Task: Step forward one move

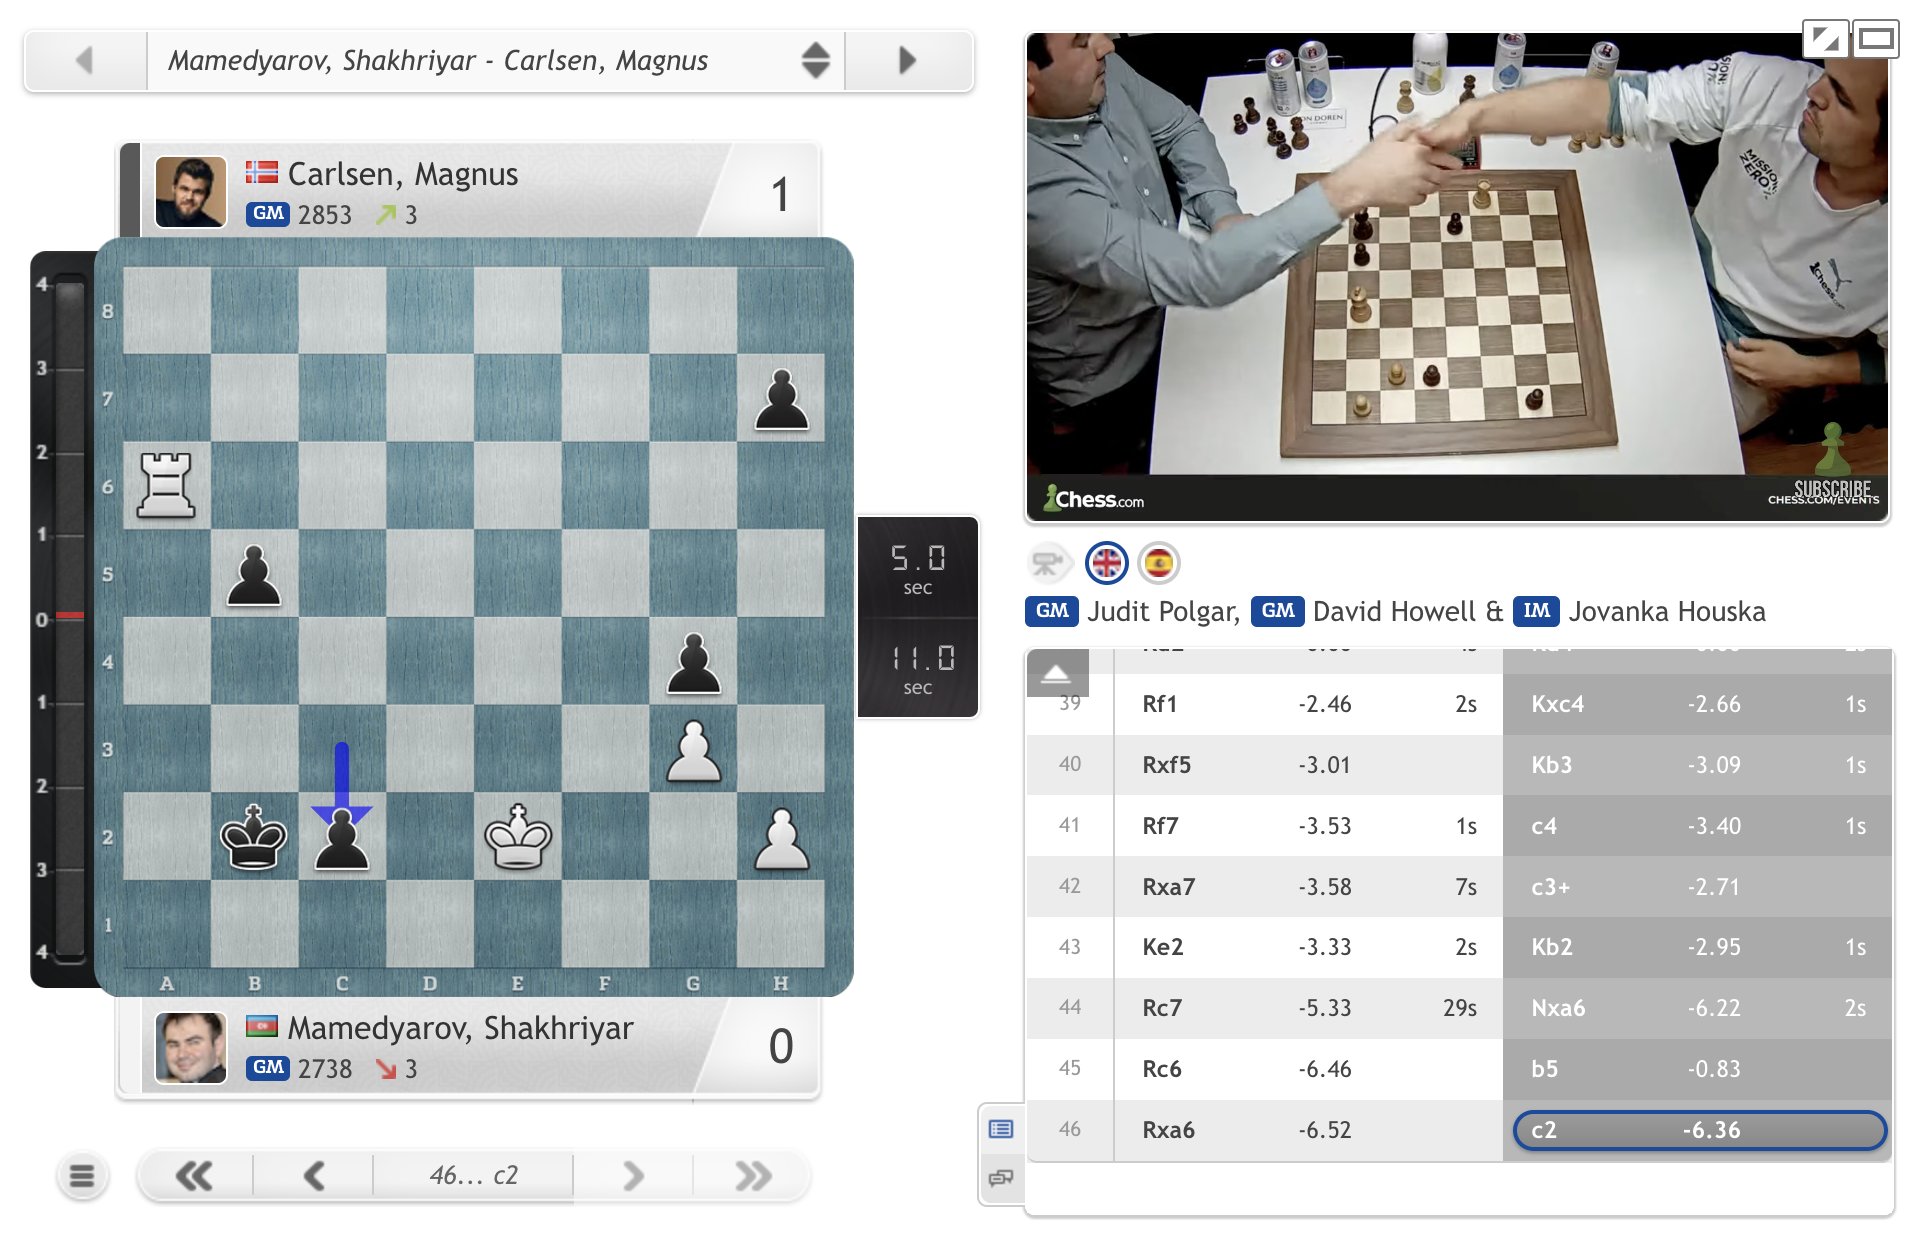Action: (633, 1176)
